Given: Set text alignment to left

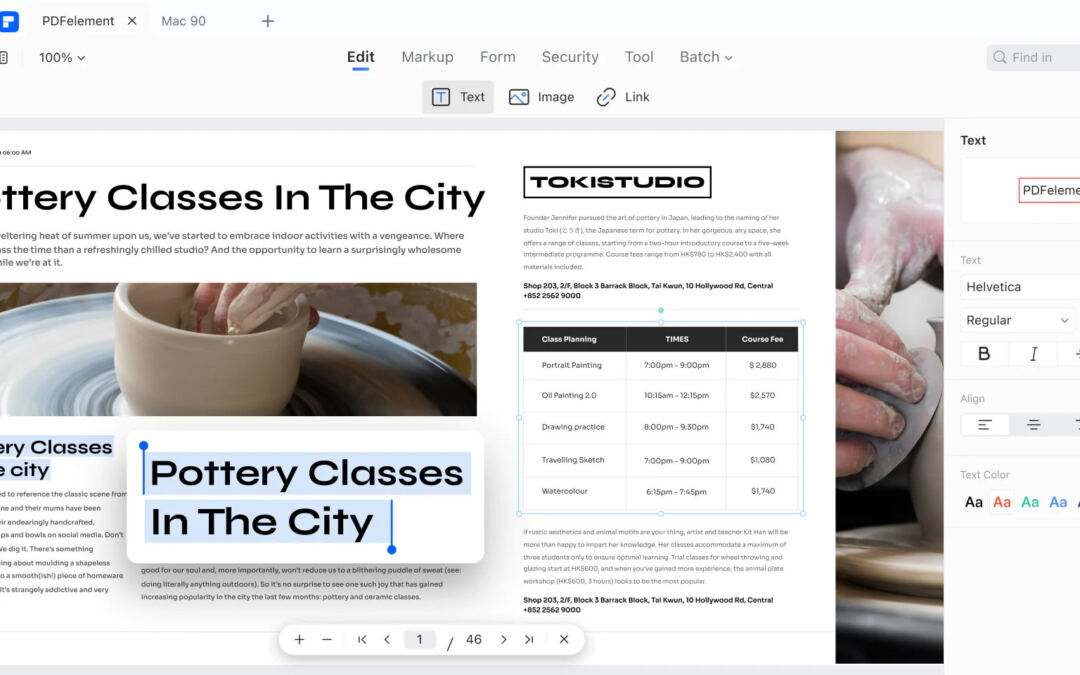Looking at the screenshot, I should pos(985,425).
